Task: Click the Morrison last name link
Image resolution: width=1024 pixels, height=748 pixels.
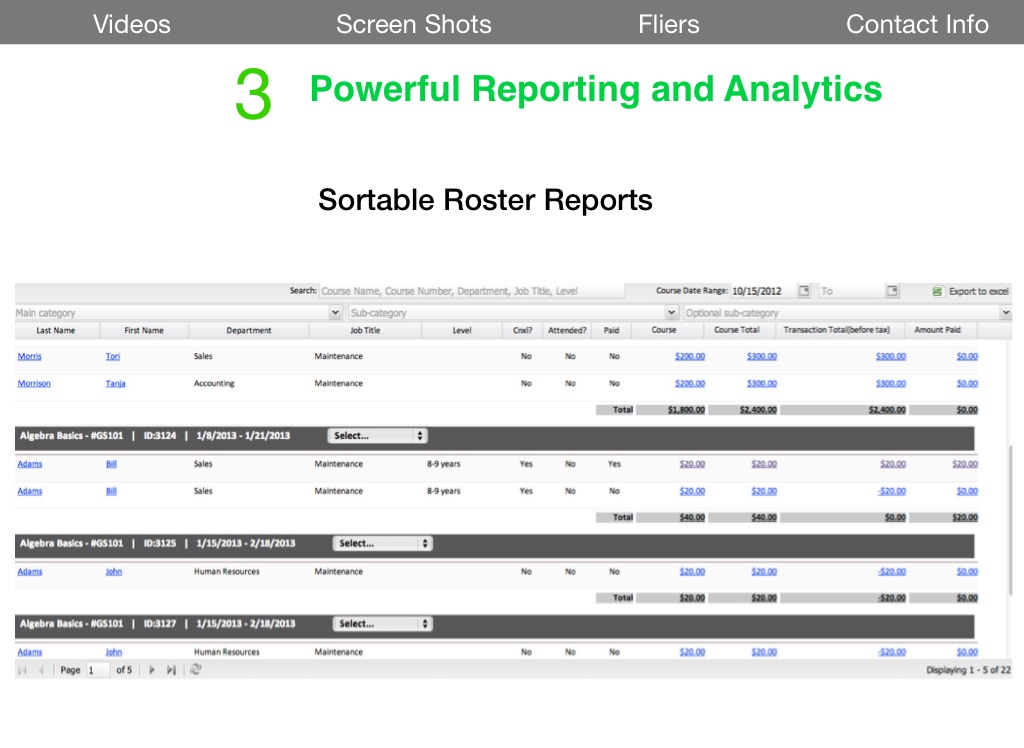Action: pyautogui.click(x=34, y=383)
